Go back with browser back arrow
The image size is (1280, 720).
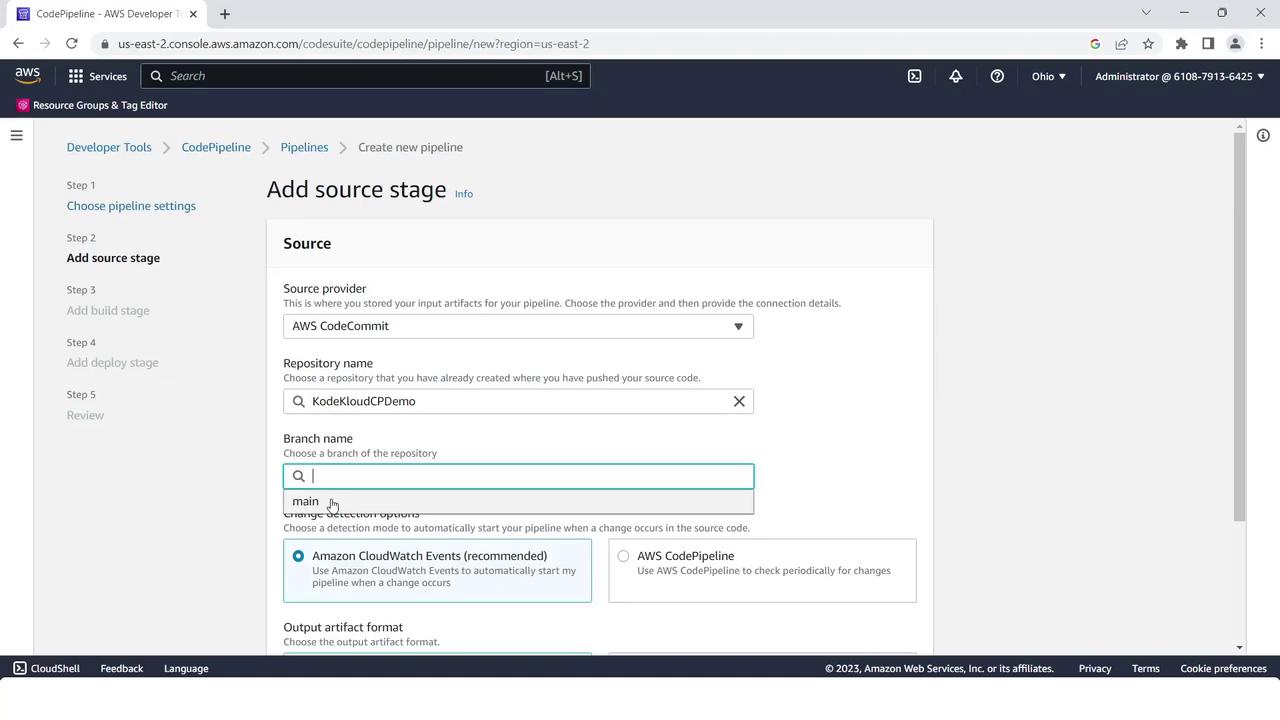(x=18, y=44)
